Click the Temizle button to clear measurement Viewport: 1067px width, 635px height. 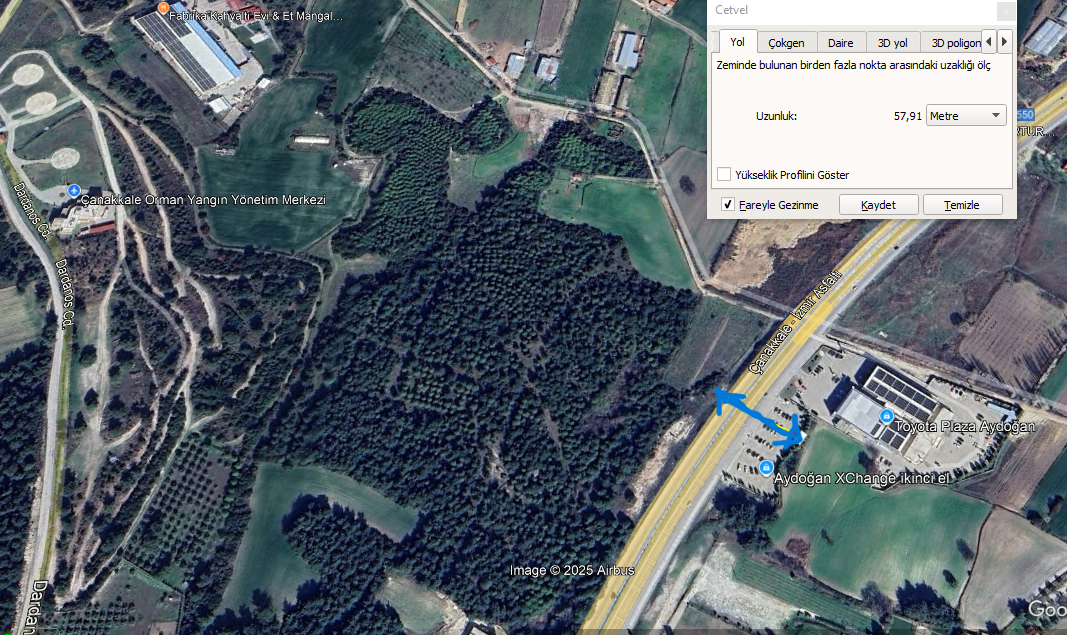962,205
